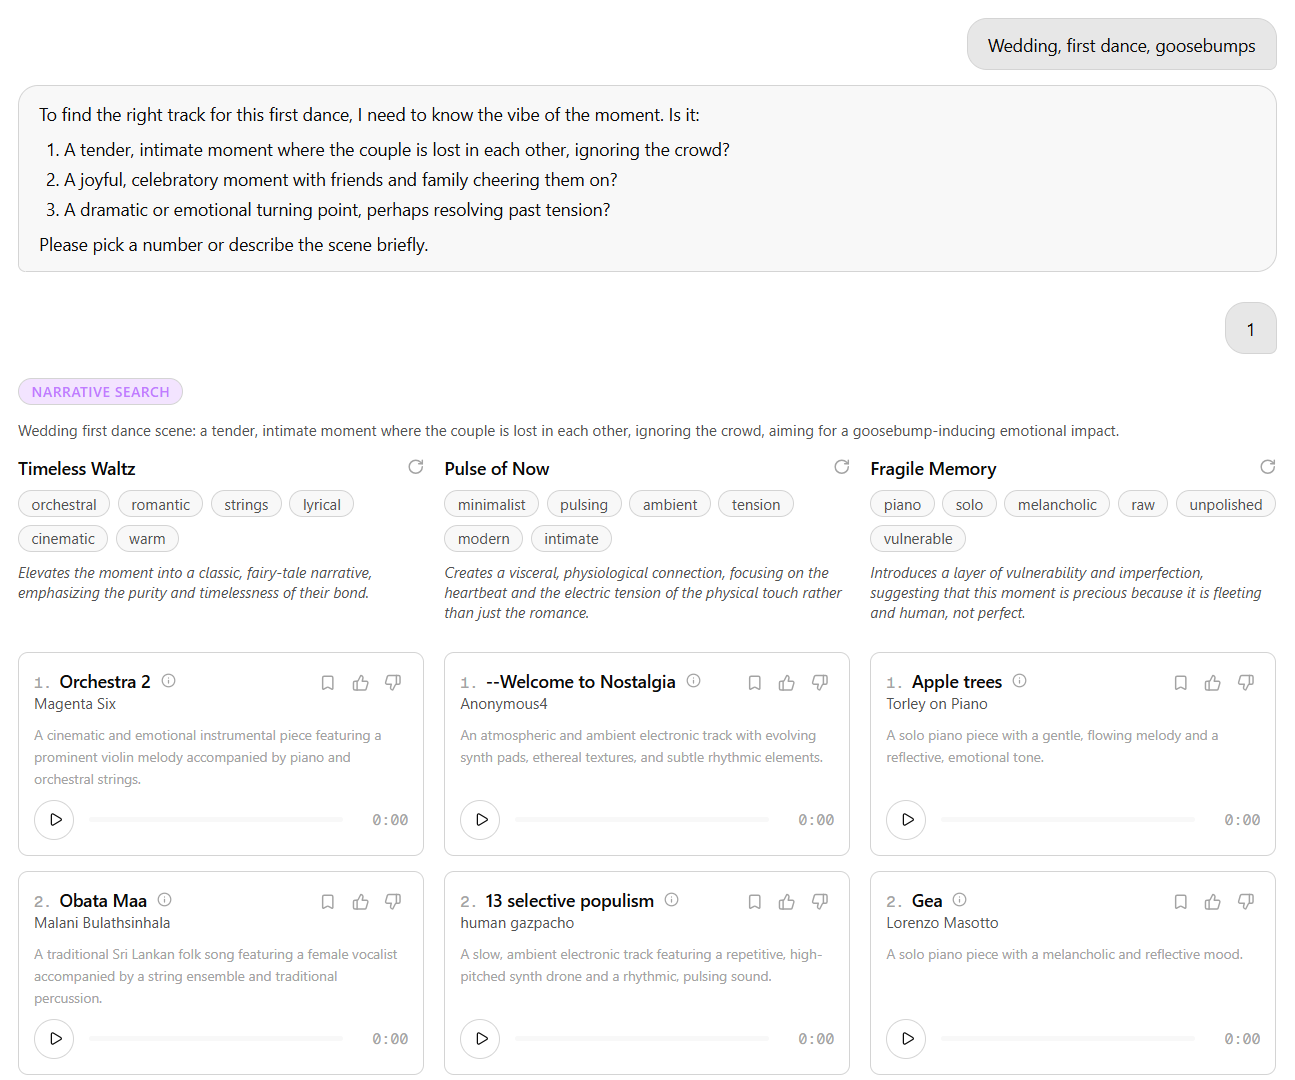This screenshot has height=1080, width=1295.
Task: Show info for Obata Maa
Action: pos(165,900)
